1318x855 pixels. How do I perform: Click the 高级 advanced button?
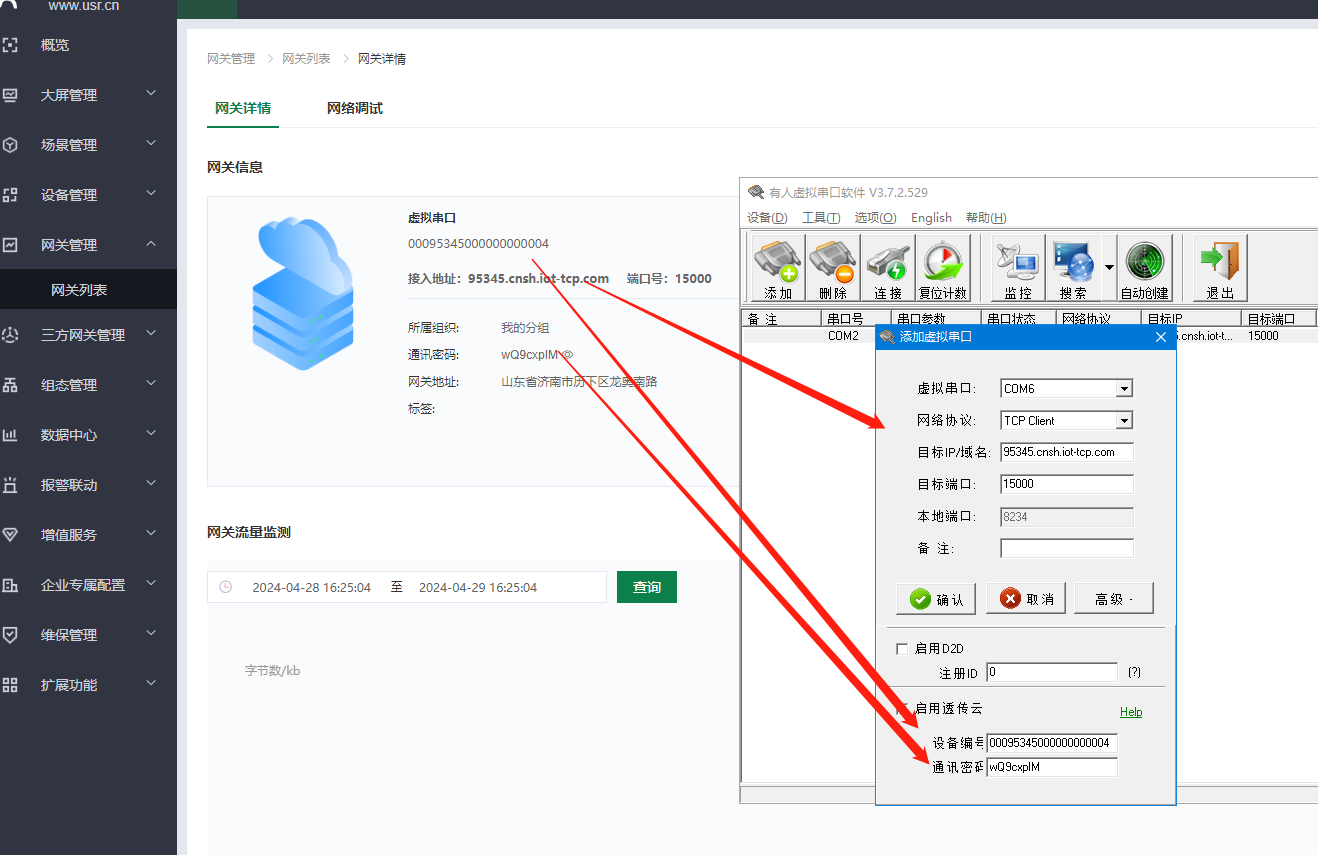1114,599
